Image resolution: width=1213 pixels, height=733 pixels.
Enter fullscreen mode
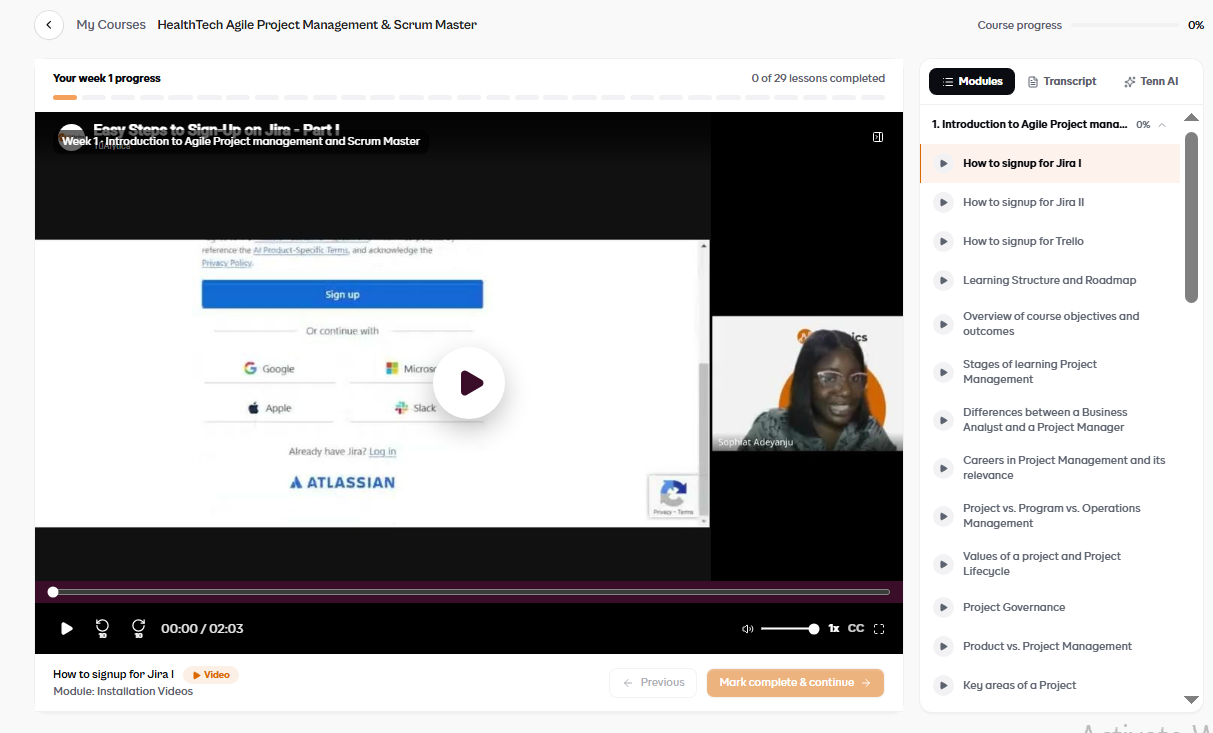click(x=880, y=629)
